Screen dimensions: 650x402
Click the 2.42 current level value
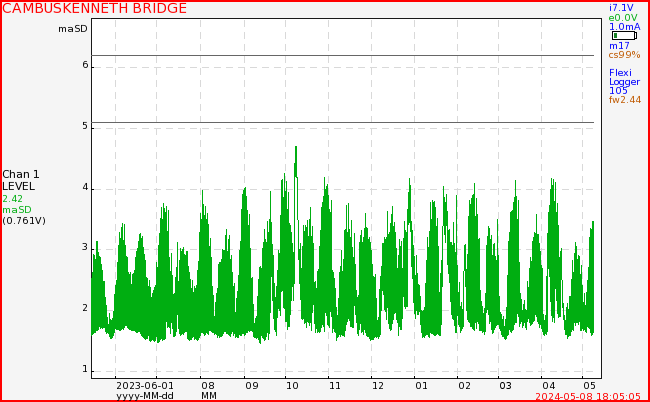click(x=12, y=199)
